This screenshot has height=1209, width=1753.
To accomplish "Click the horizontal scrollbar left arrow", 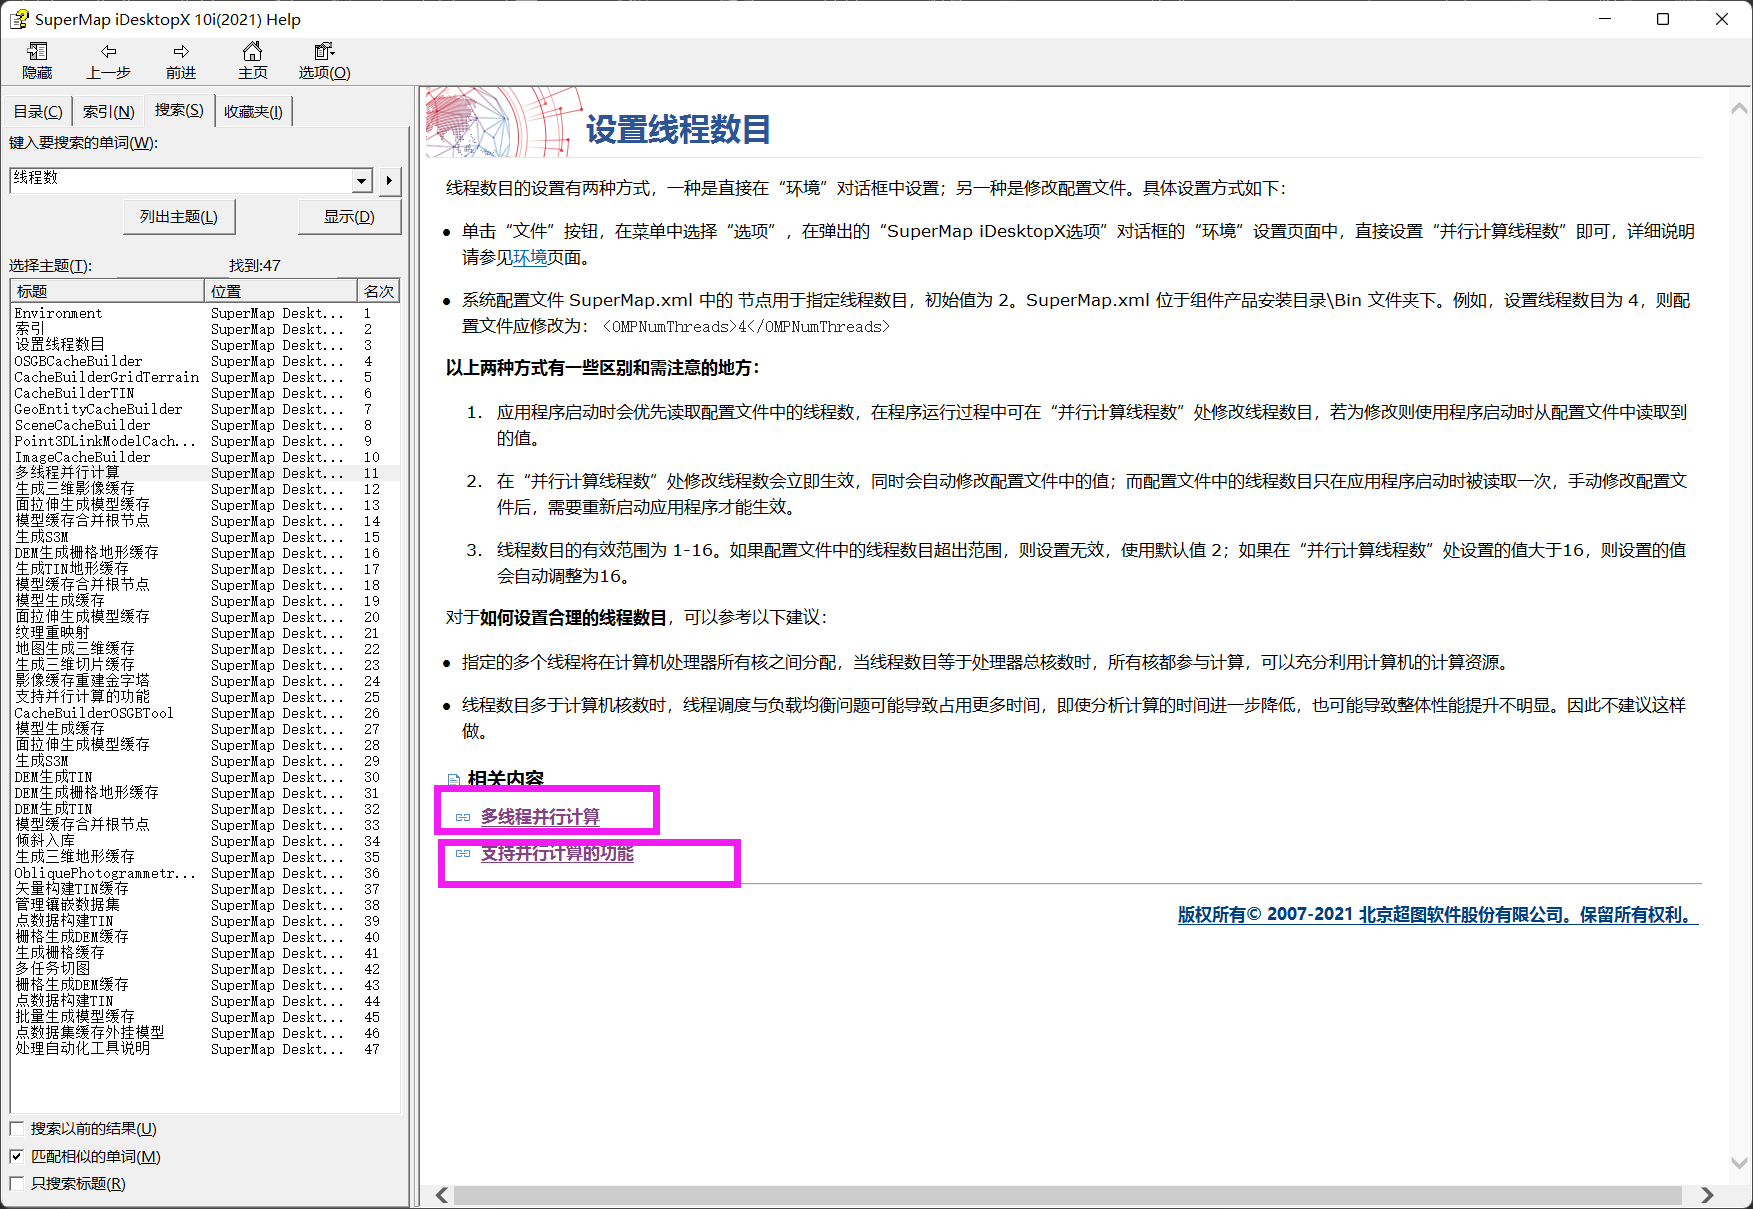I will tap(442, 1195).
